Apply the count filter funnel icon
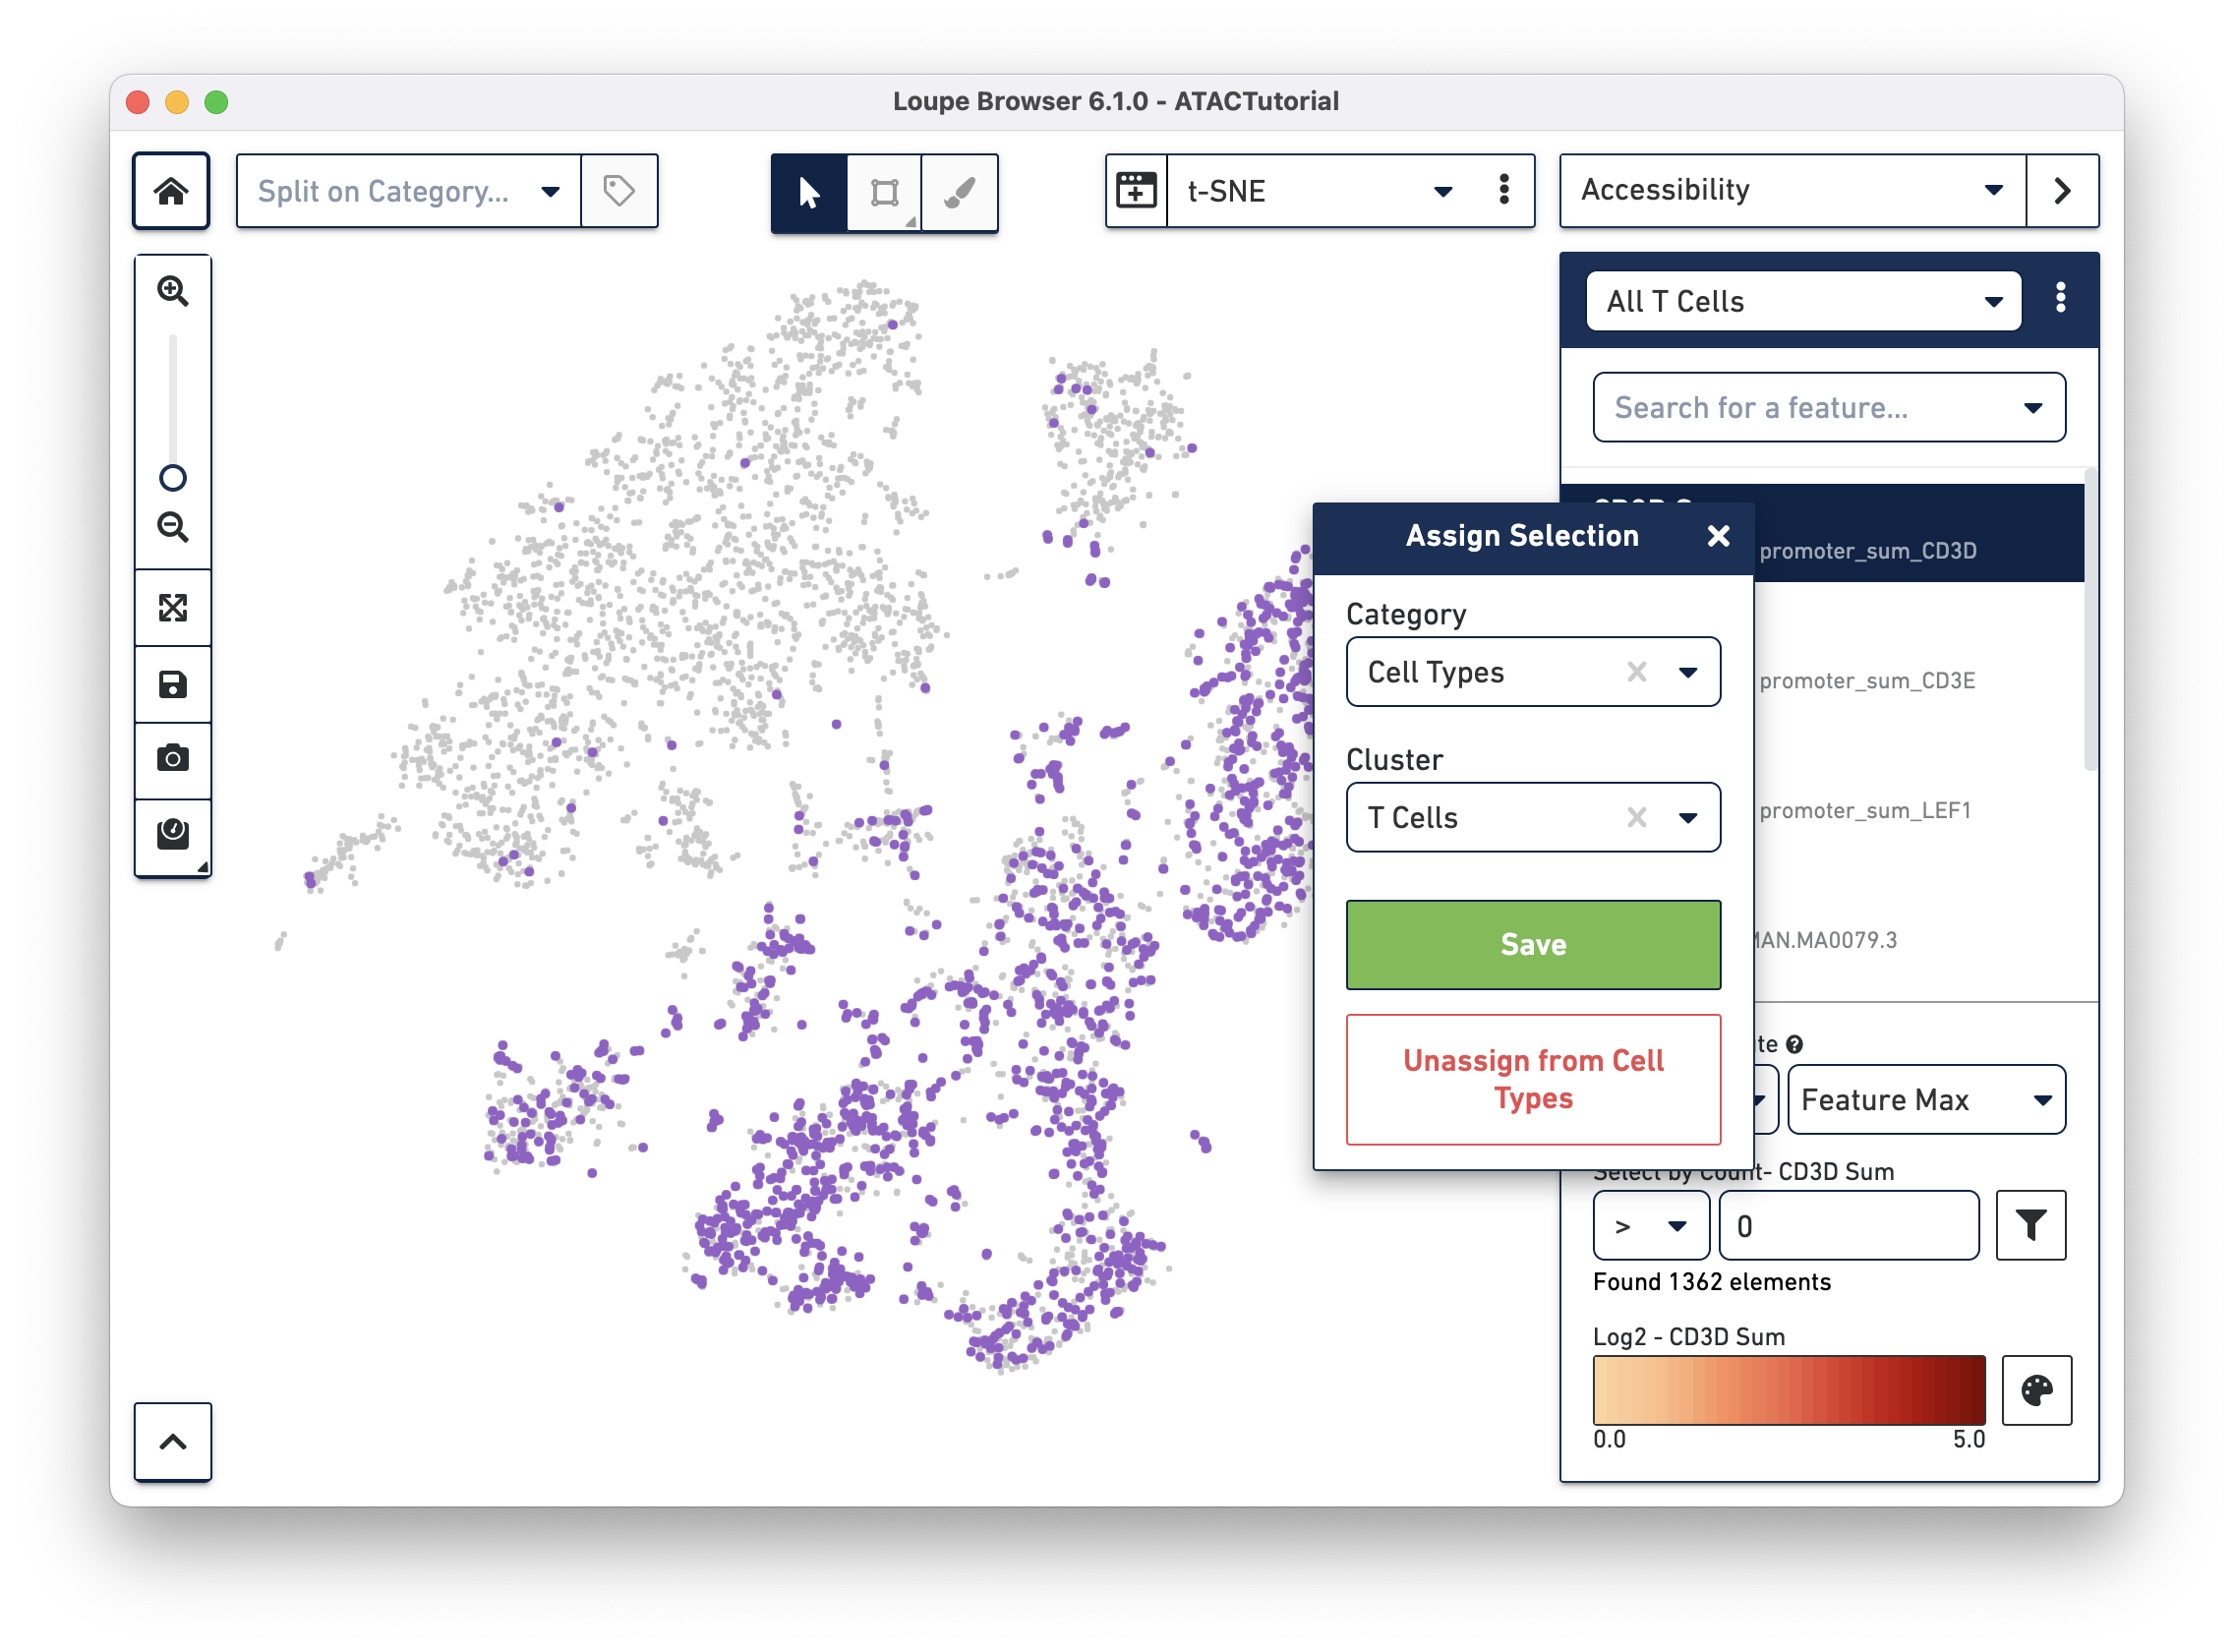Screen dimensions: 2234x1652 point(2030,1226)
